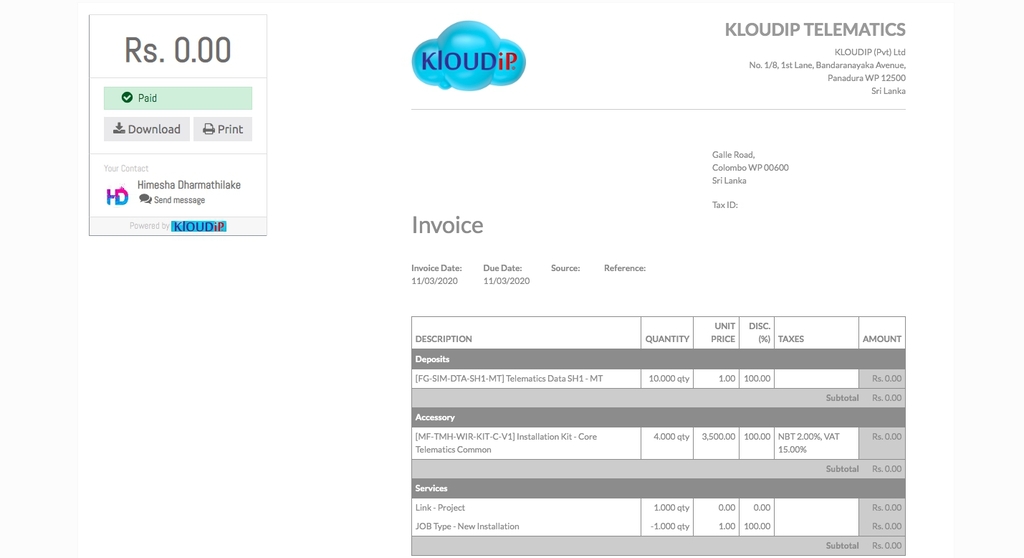Open Send message link

tap(179, 200)
